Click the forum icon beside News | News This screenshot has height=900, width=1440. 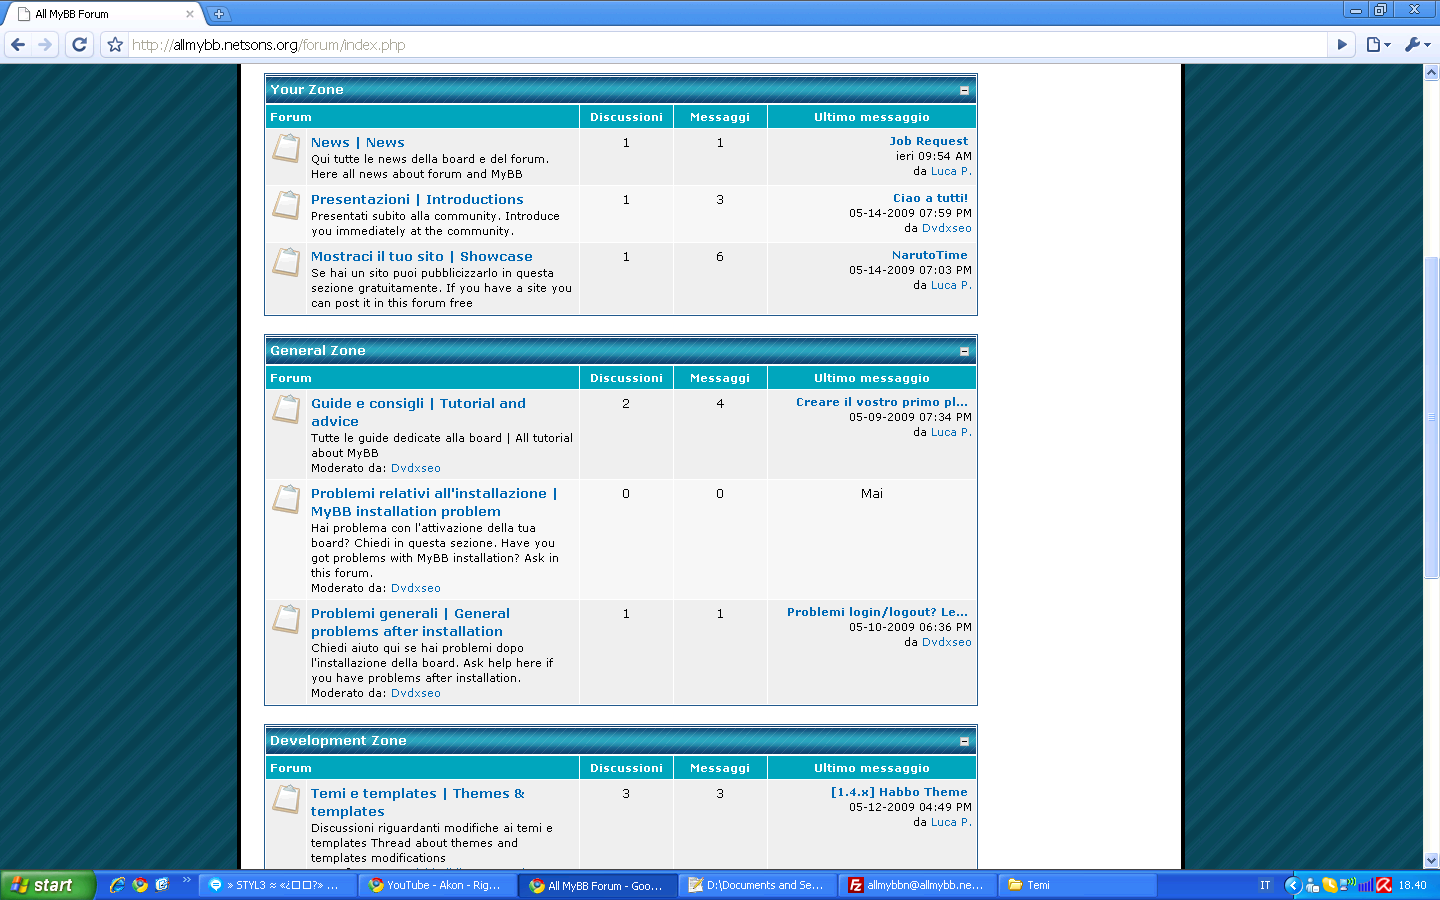[286, 149]
